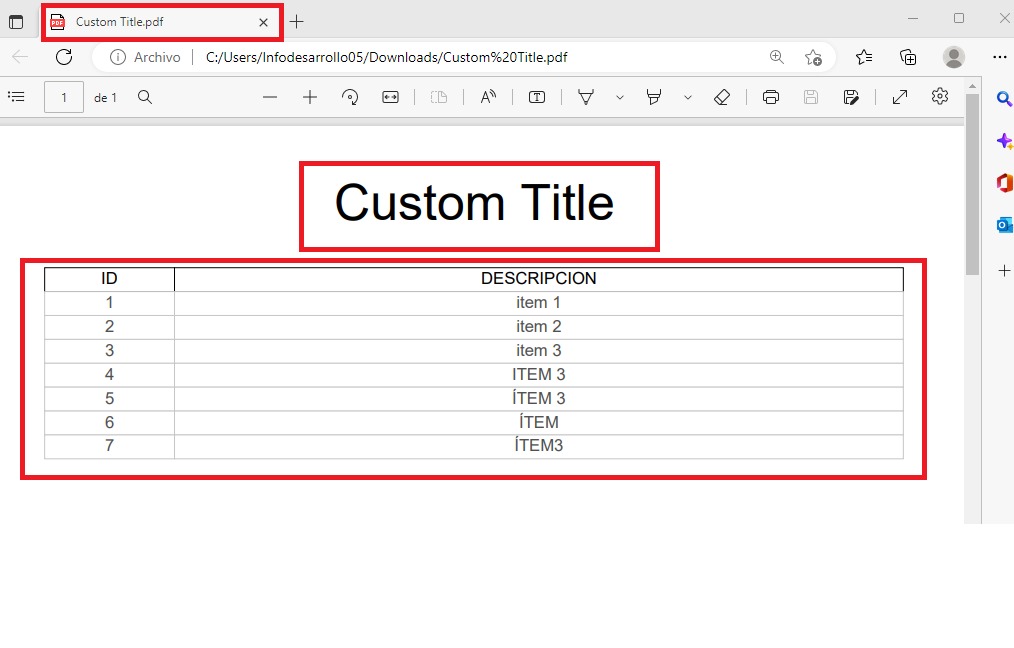Select the Custom Title.pdf tab

[162, 22]
